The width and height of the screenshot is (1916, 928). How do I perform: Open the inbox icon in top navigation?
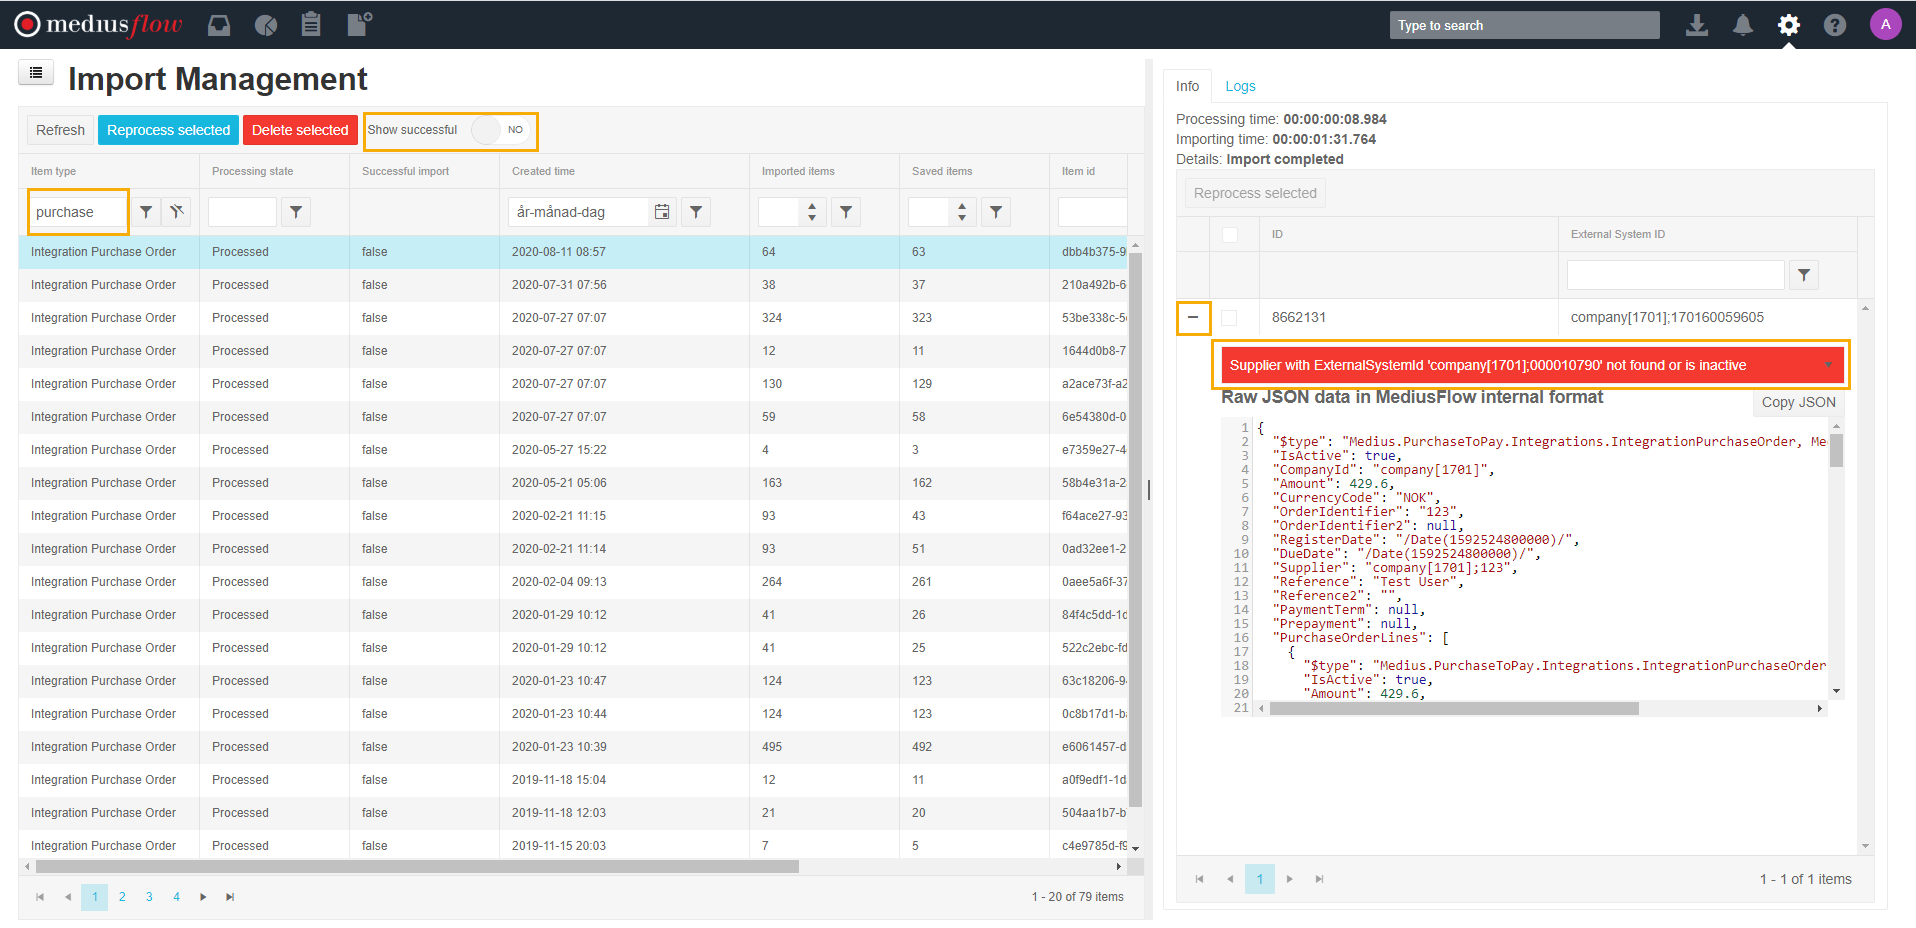pos(218,25)
